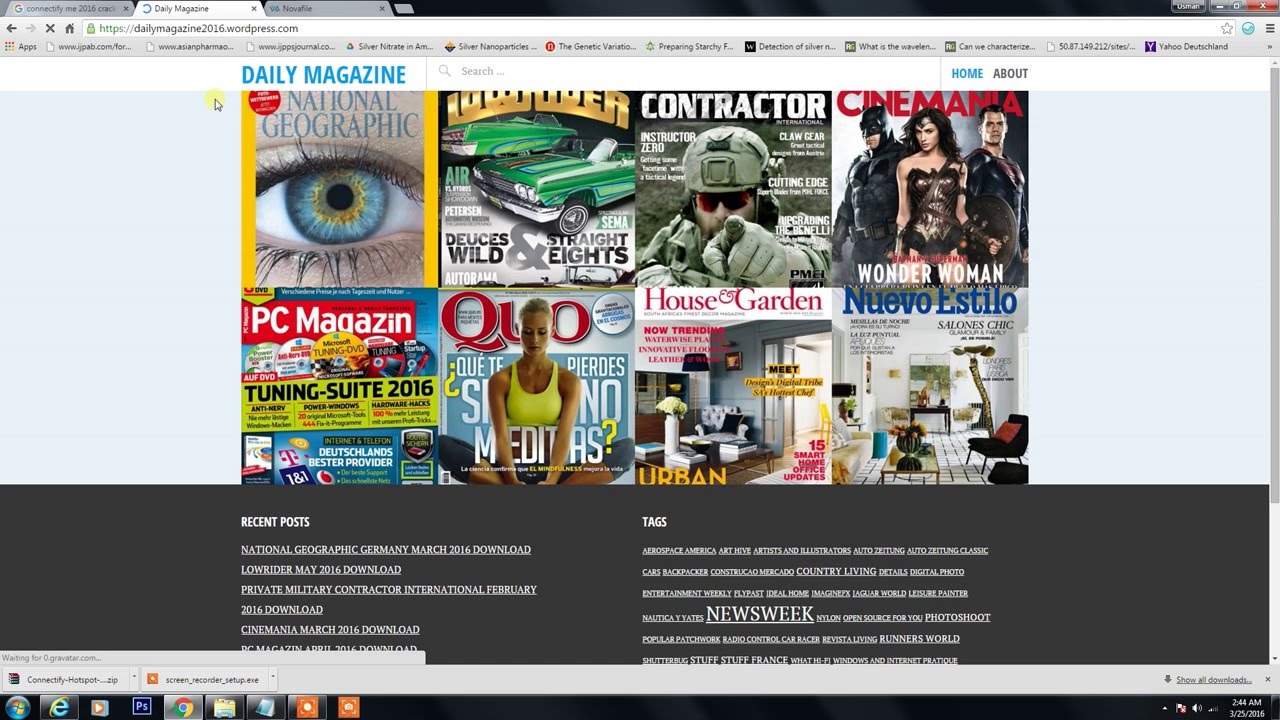Click the RUNNERS WORLD tag
Screen dimensions: 1280x720
coord(919,638)
